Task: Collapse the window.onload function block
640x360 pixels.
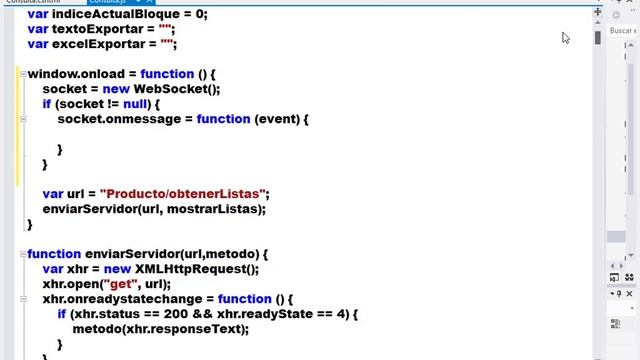Action: click(x=23, y=74)
